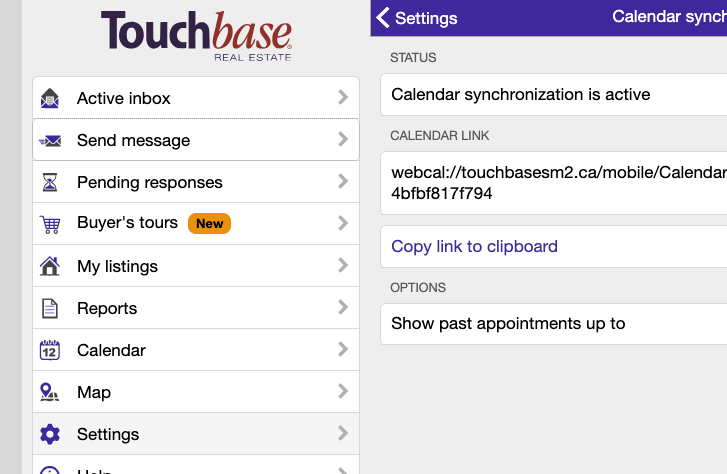Click the New badge on Buyer's tours

coord(209,224)
